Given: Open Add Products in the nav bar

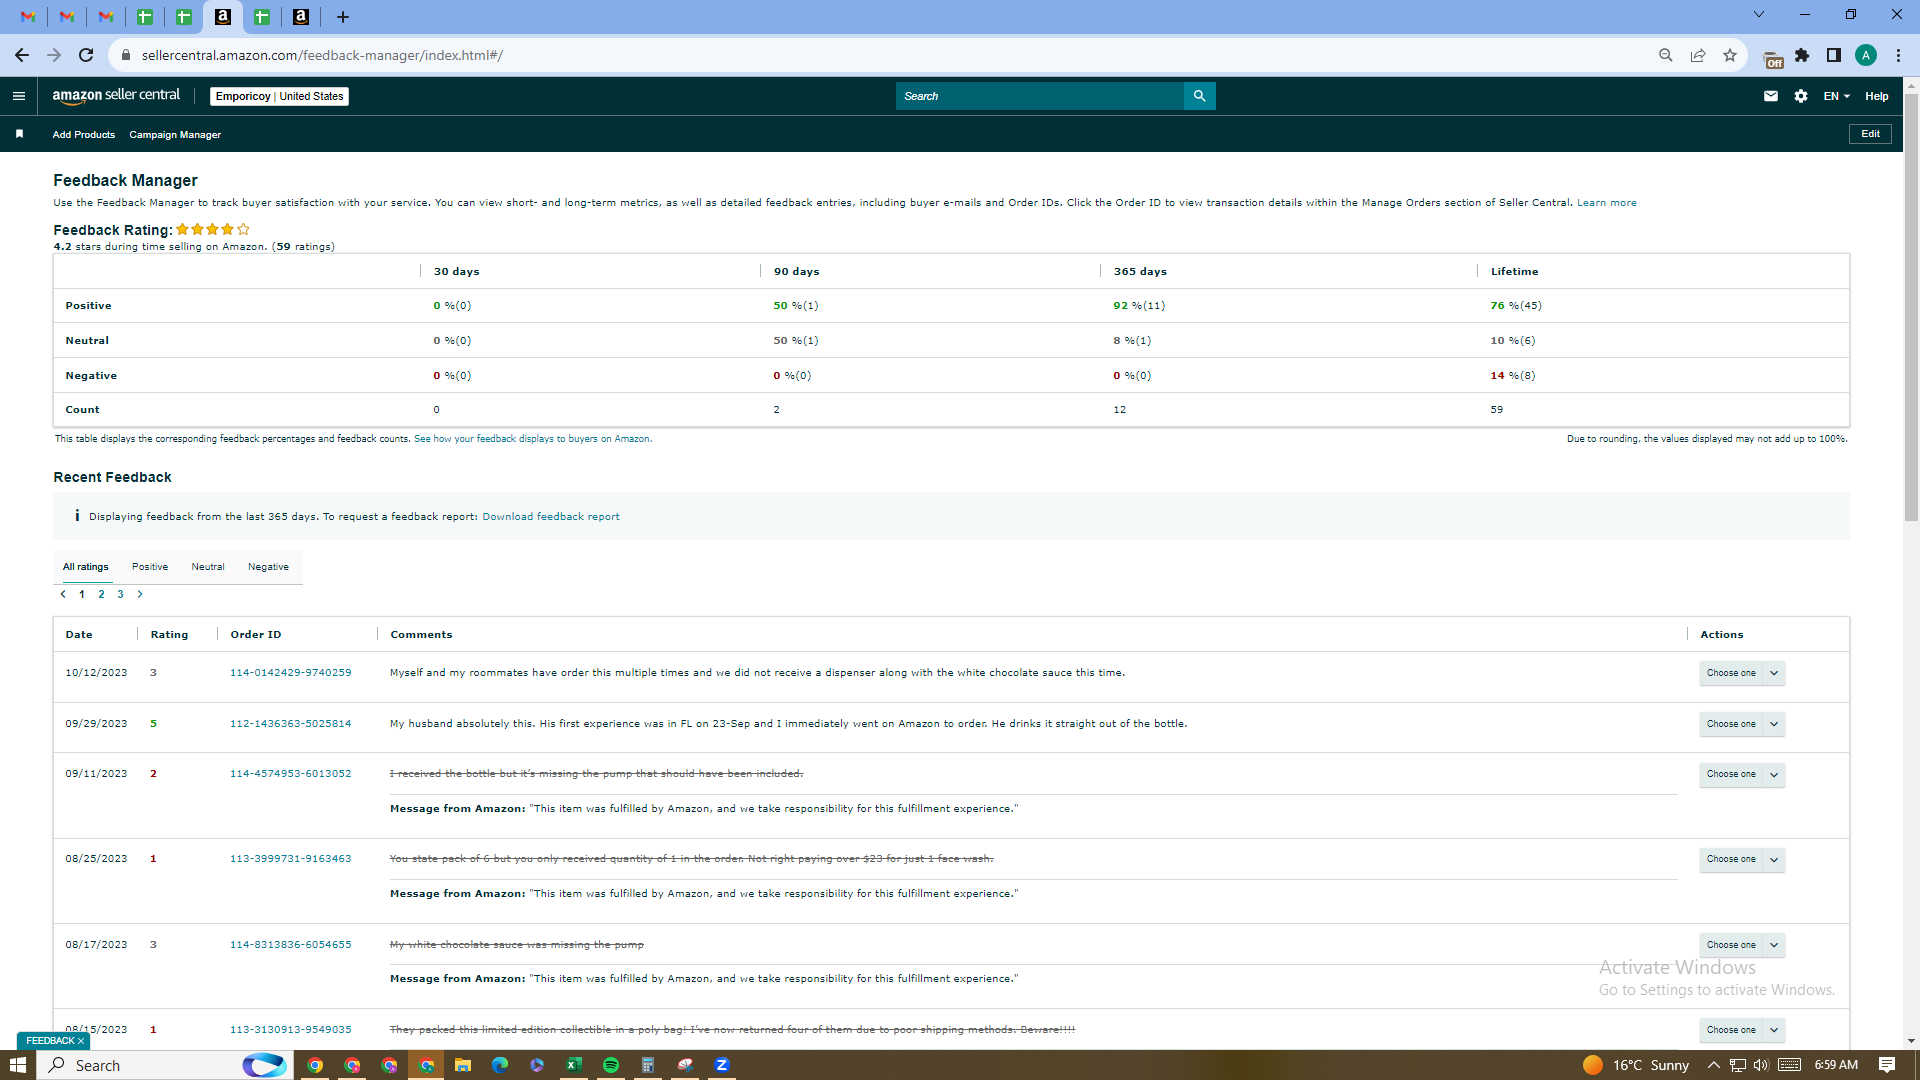Looking at the screenshot, I should click(x=84, y=135).
